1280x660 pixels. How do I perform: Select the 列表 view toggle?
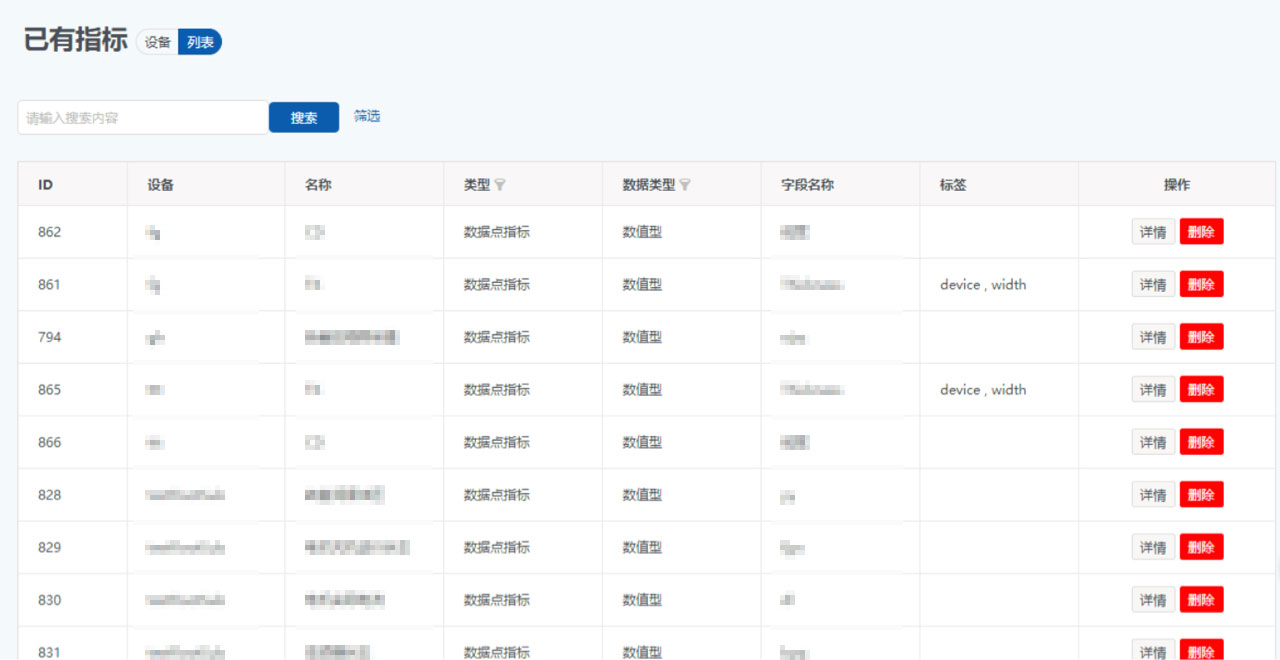[200, 42]
